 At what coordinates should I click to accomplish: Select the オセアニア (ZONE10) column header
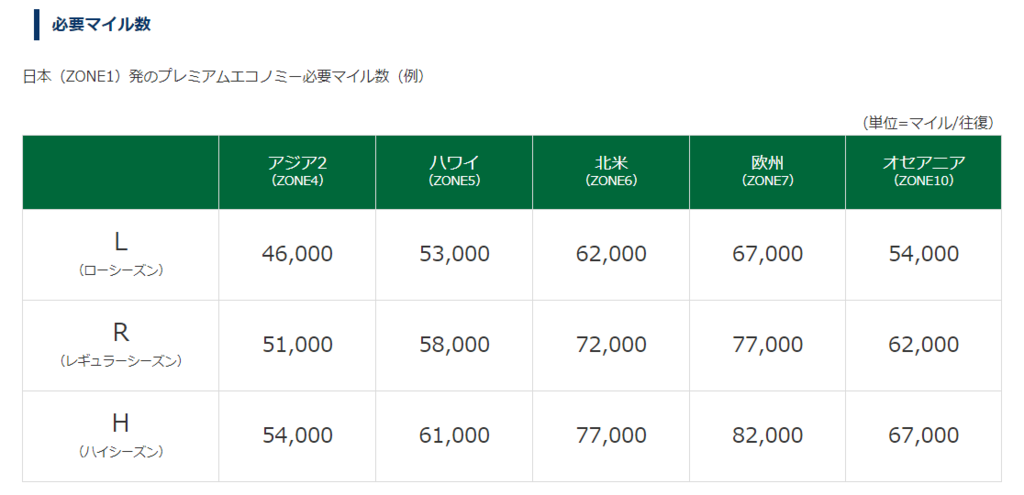[923, 172]
